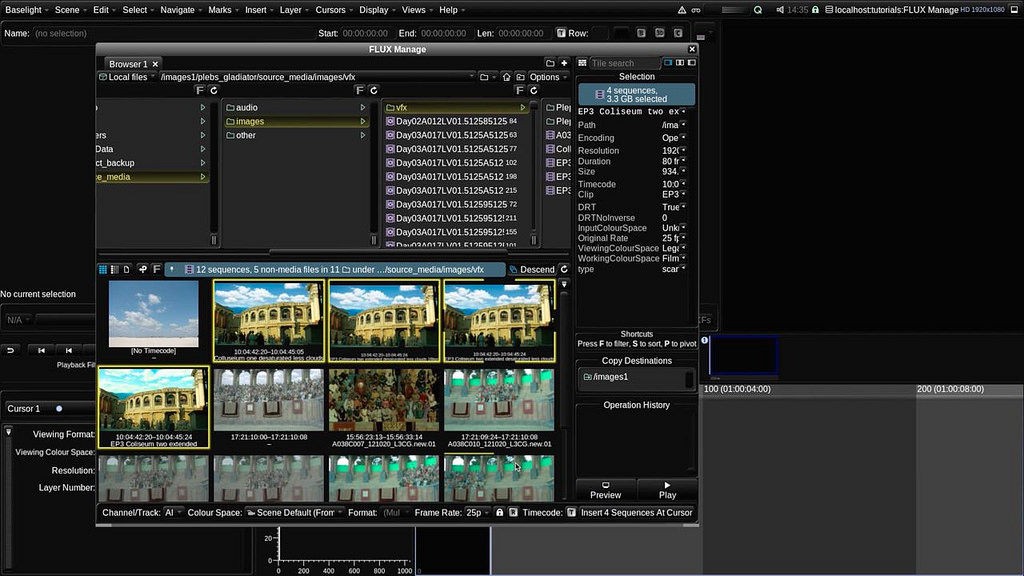Switch to list view icon
The width and height of the screenshot is (1024, 576).
coord(114,269)
